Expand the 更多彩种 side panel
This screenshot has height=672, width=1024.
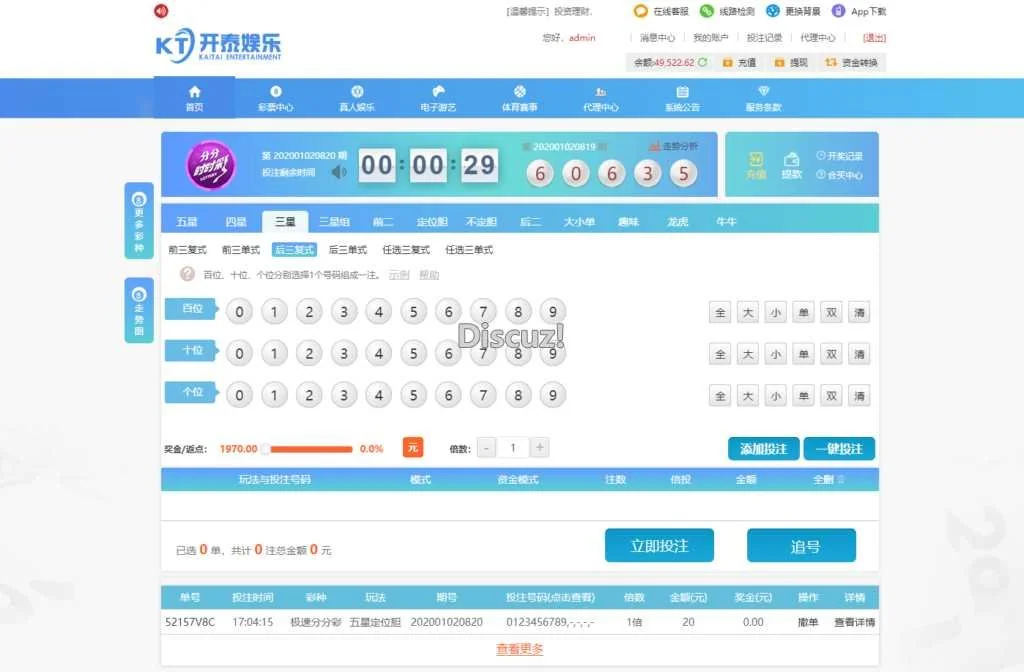(x=139, y=220)
